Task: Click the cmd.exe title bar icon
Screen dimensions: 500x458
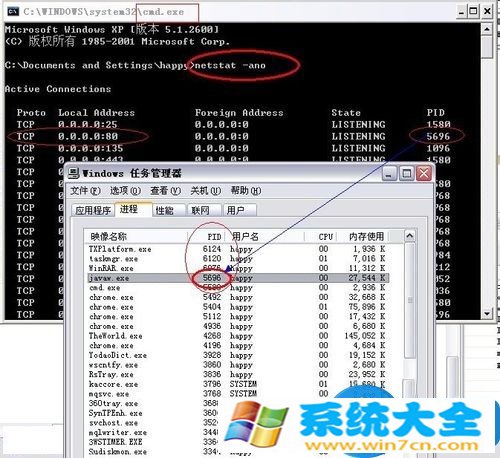Action: (13, 12)
